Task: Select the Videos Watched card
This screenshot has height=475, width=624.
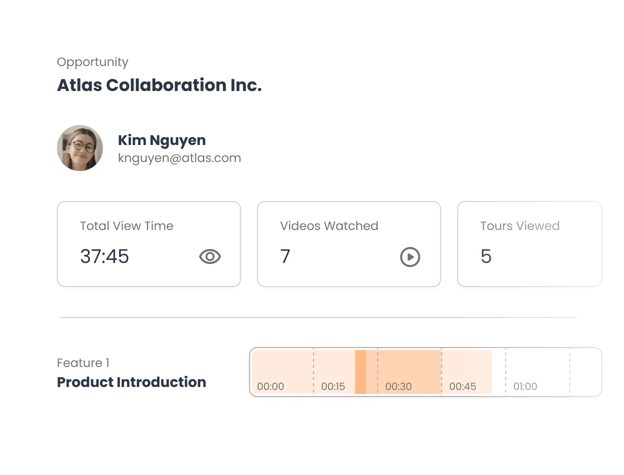Action: coord(349,244)
